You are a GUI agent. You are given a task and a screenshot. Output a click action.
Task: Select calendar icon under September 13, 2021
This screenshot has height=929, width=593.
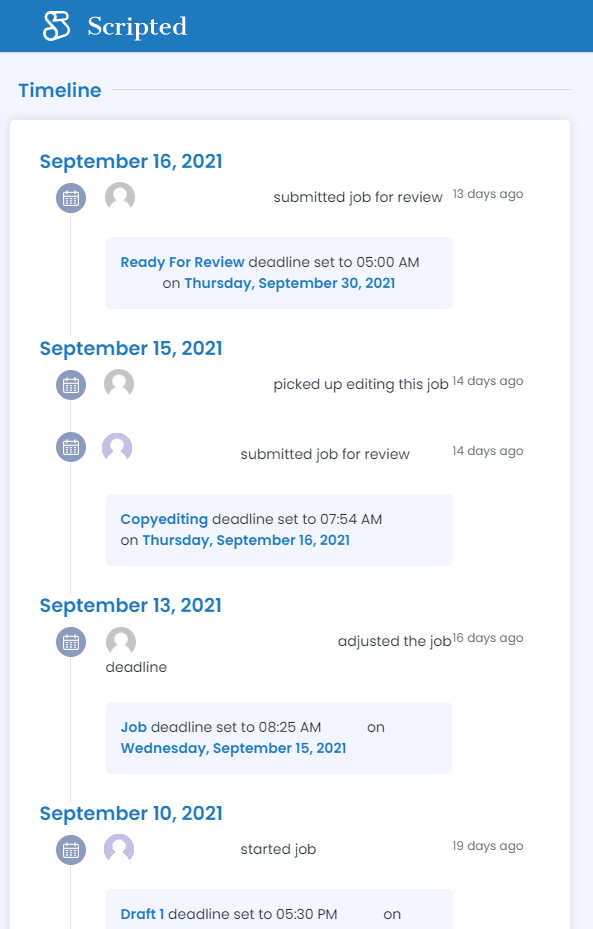click(x=71, y=642)
